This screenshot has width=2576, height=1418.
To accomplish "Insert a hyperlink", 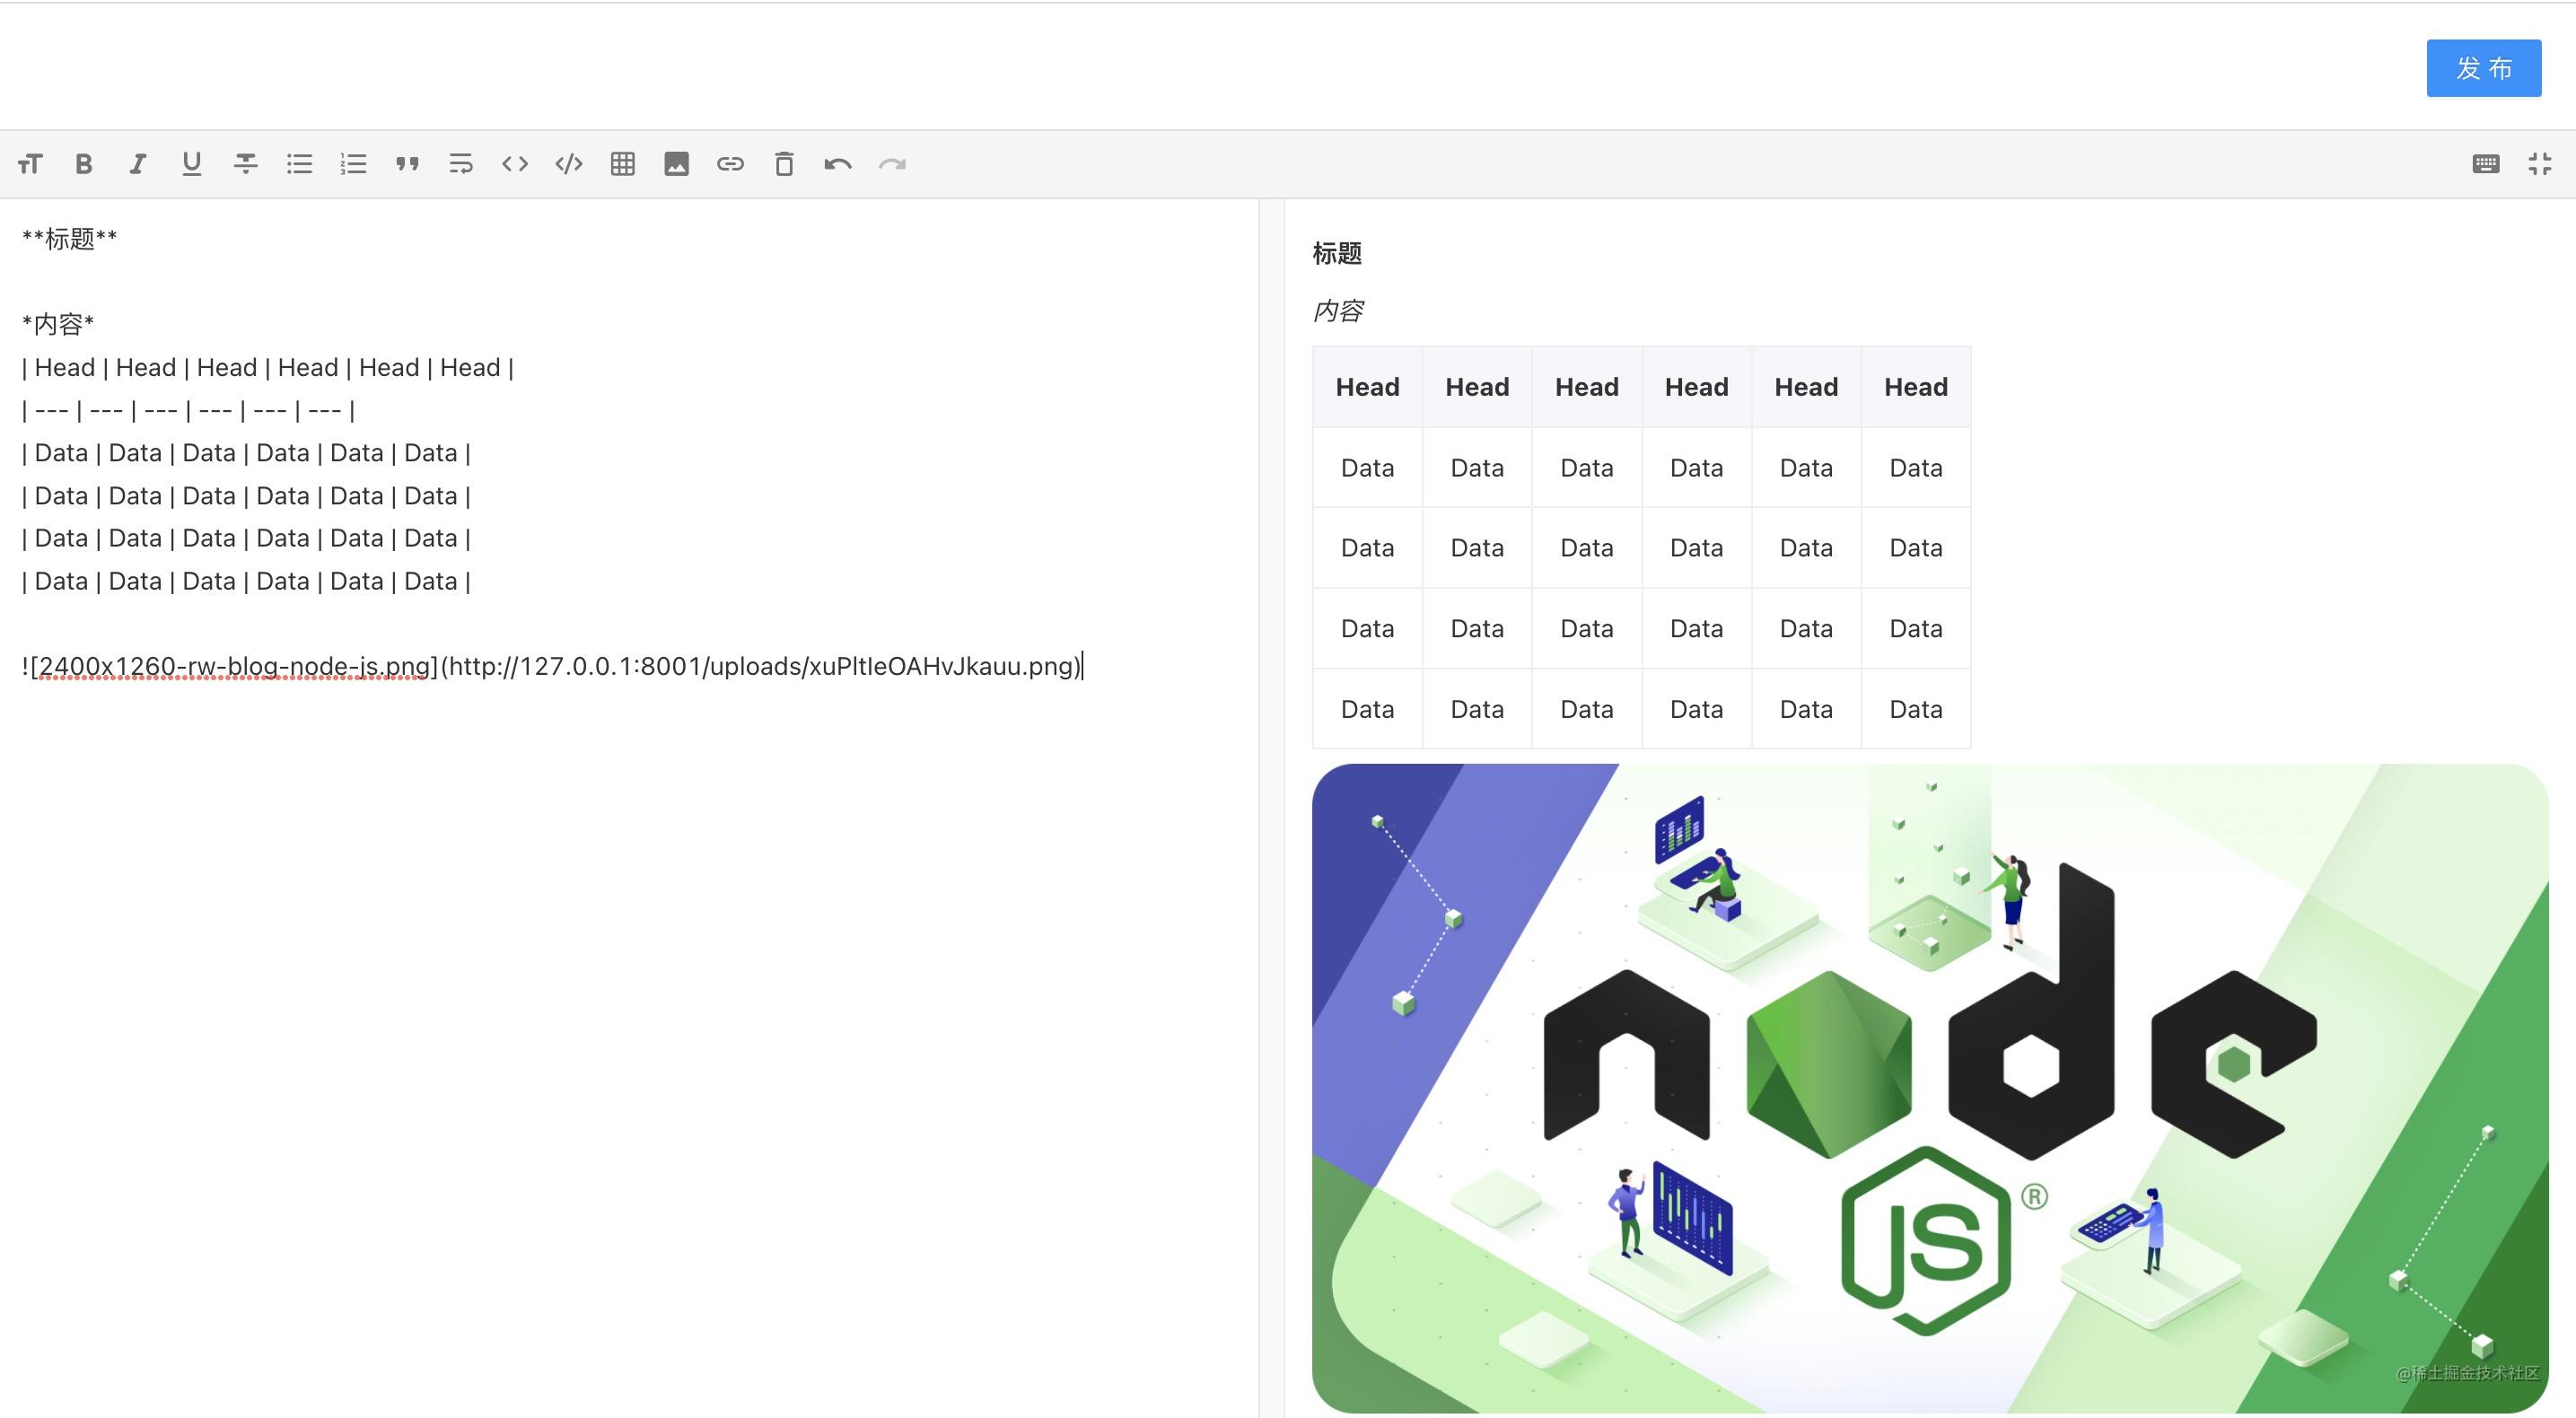I will tap(731, 164).
